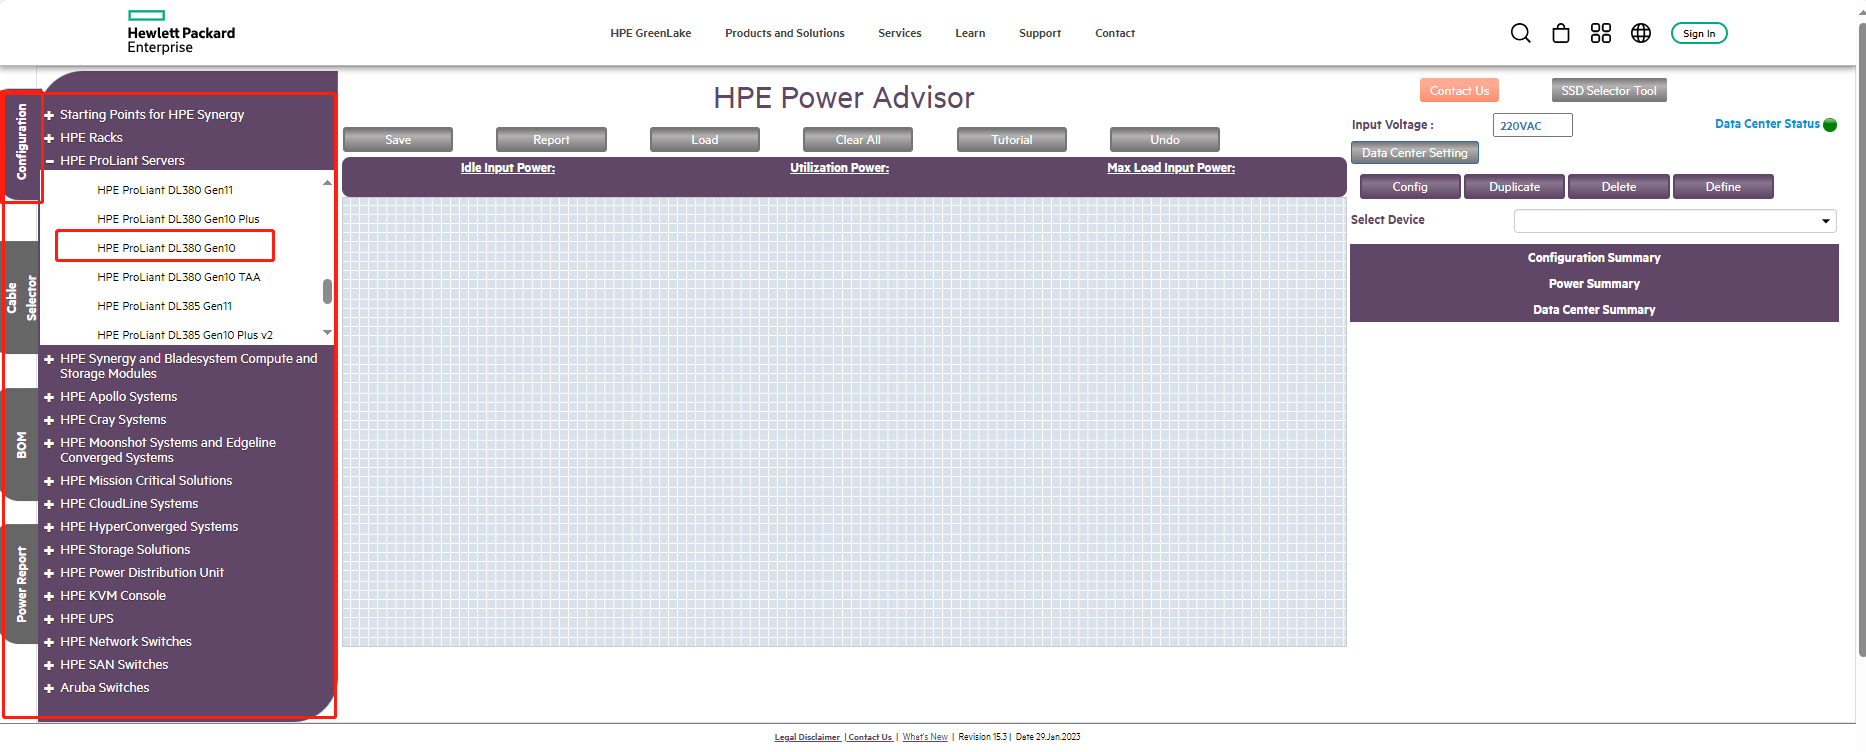Switch to the BOM side tab

(22, 445)
